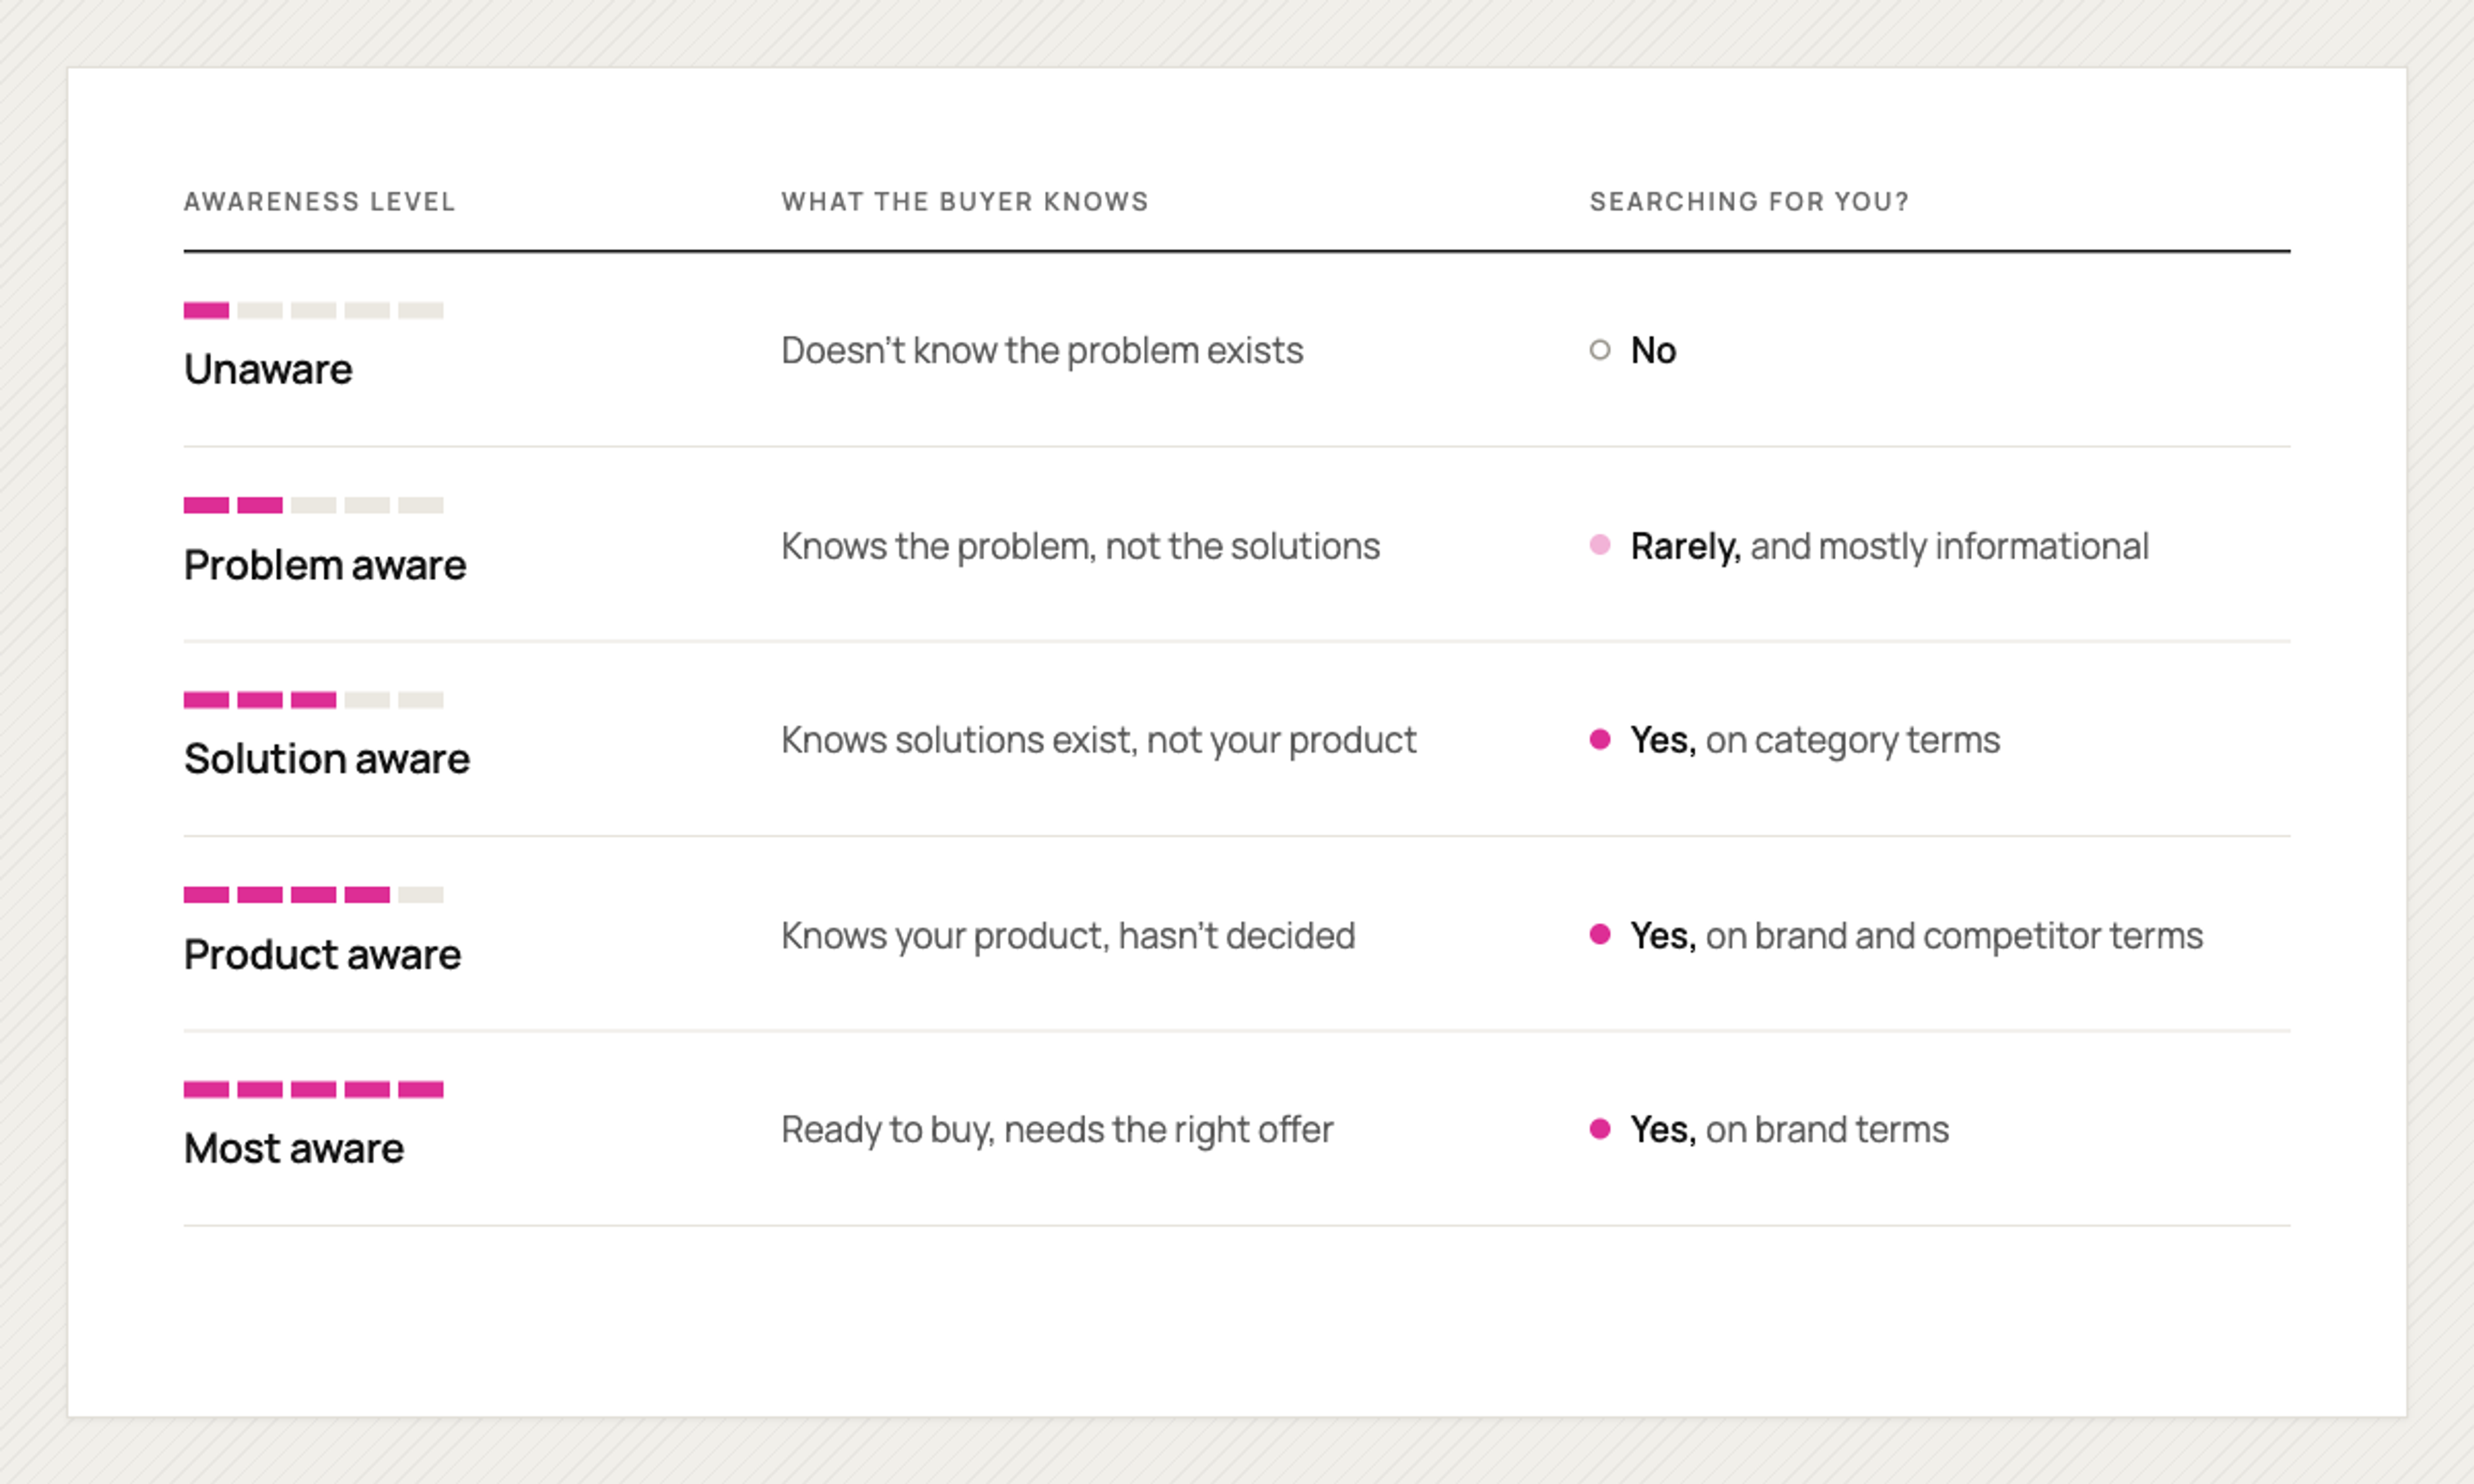Select the 'Solution aware' row label

327,759
